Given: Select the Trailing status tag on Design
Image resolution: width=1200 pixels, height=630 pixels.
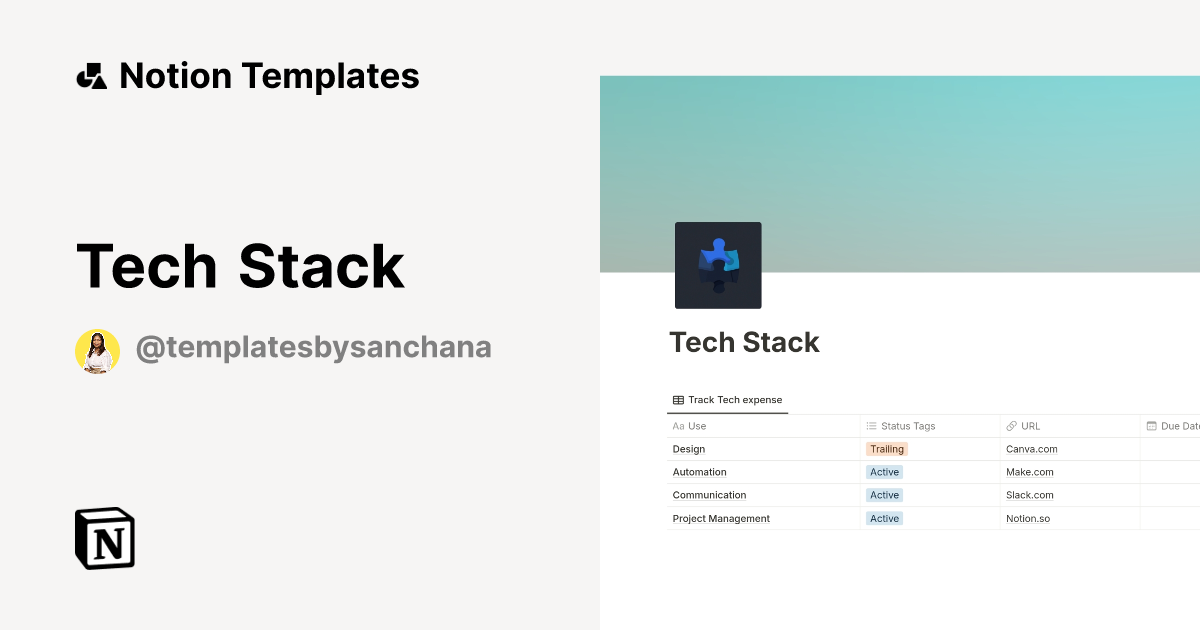Looking at the screenshot, I should click(x=887, y=448).
